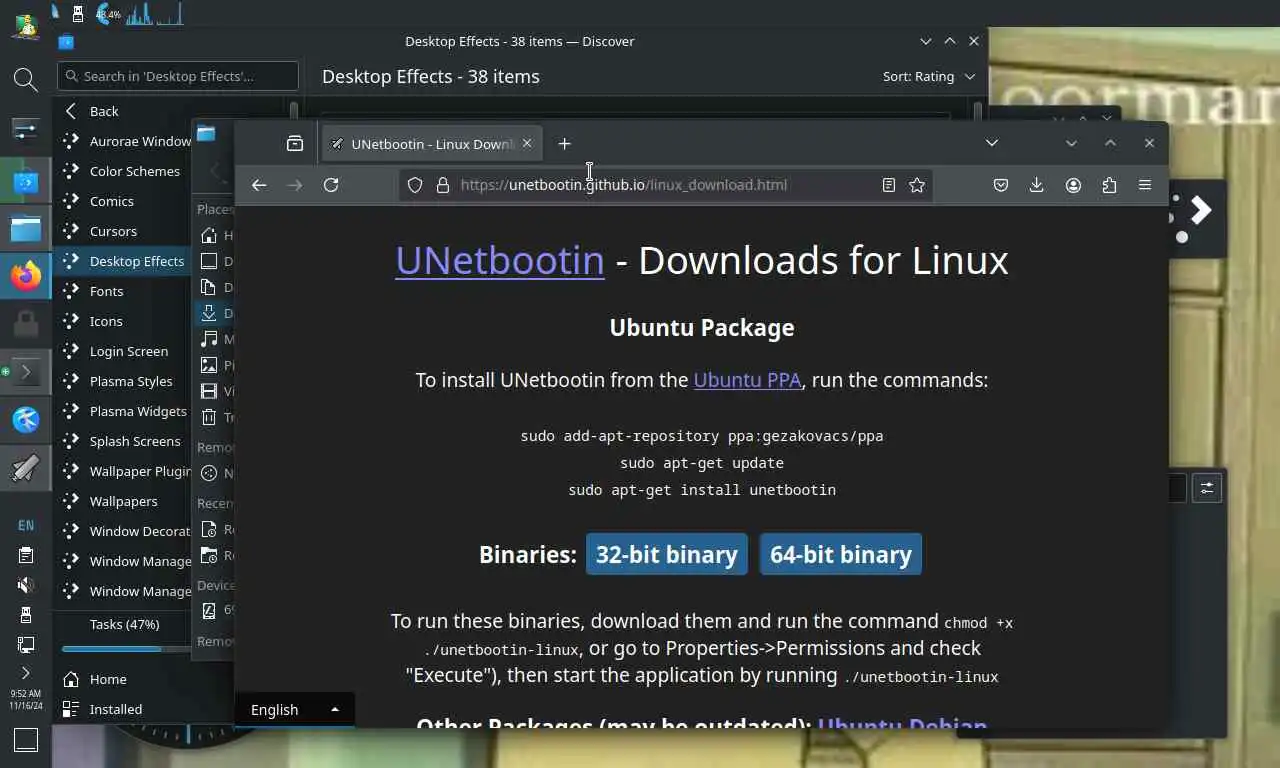Open Sort: Rating dropdown in Discover

[928, 76]
